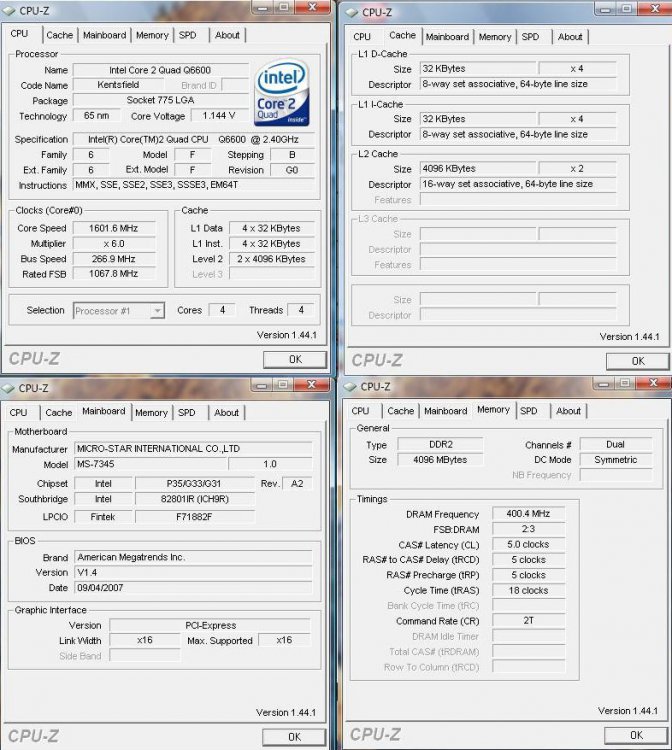
Task: Click CPU-Z app icon in bottom-right title bar
Action: point(351,386)
